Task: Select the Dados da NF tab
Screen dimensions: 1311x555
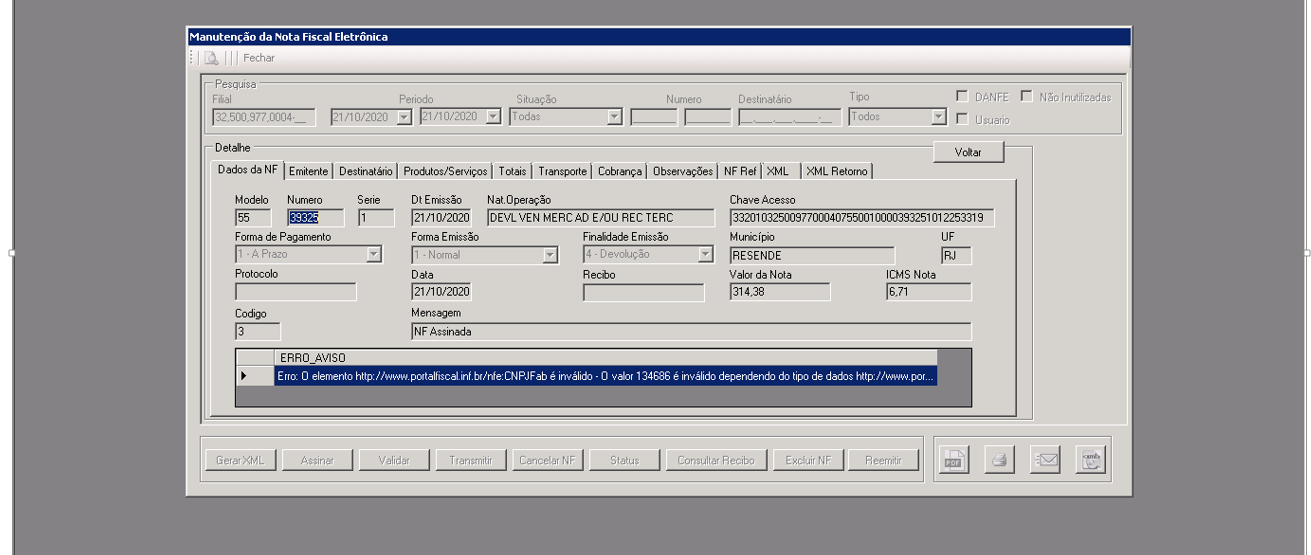Action: 249,170
